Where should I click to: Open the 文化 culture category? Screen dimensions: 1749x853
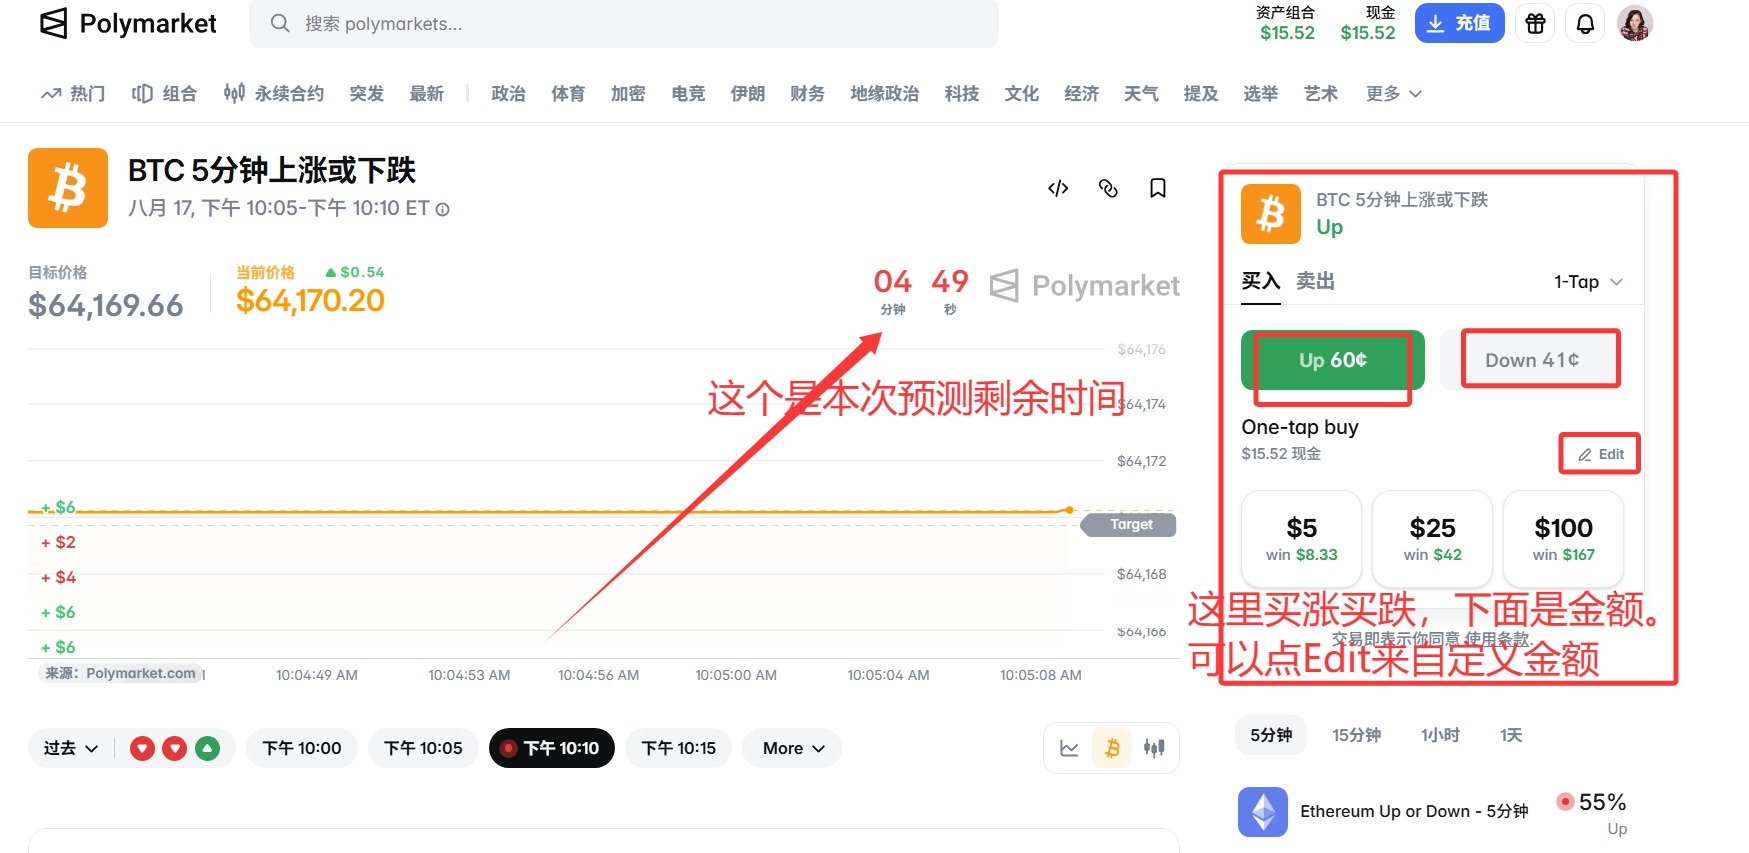pos(1022,94)
